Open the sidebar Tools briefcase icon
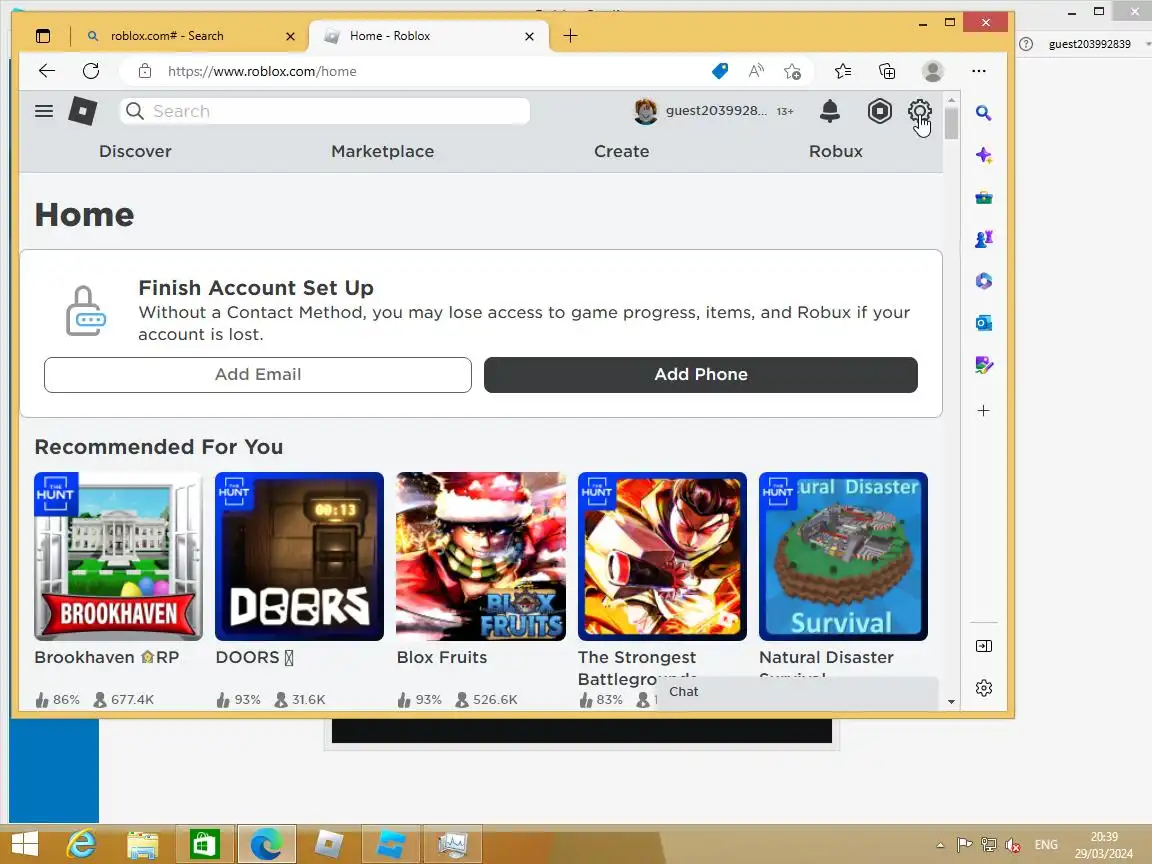This screenshot has width=1152, height=864. point(984,197)
